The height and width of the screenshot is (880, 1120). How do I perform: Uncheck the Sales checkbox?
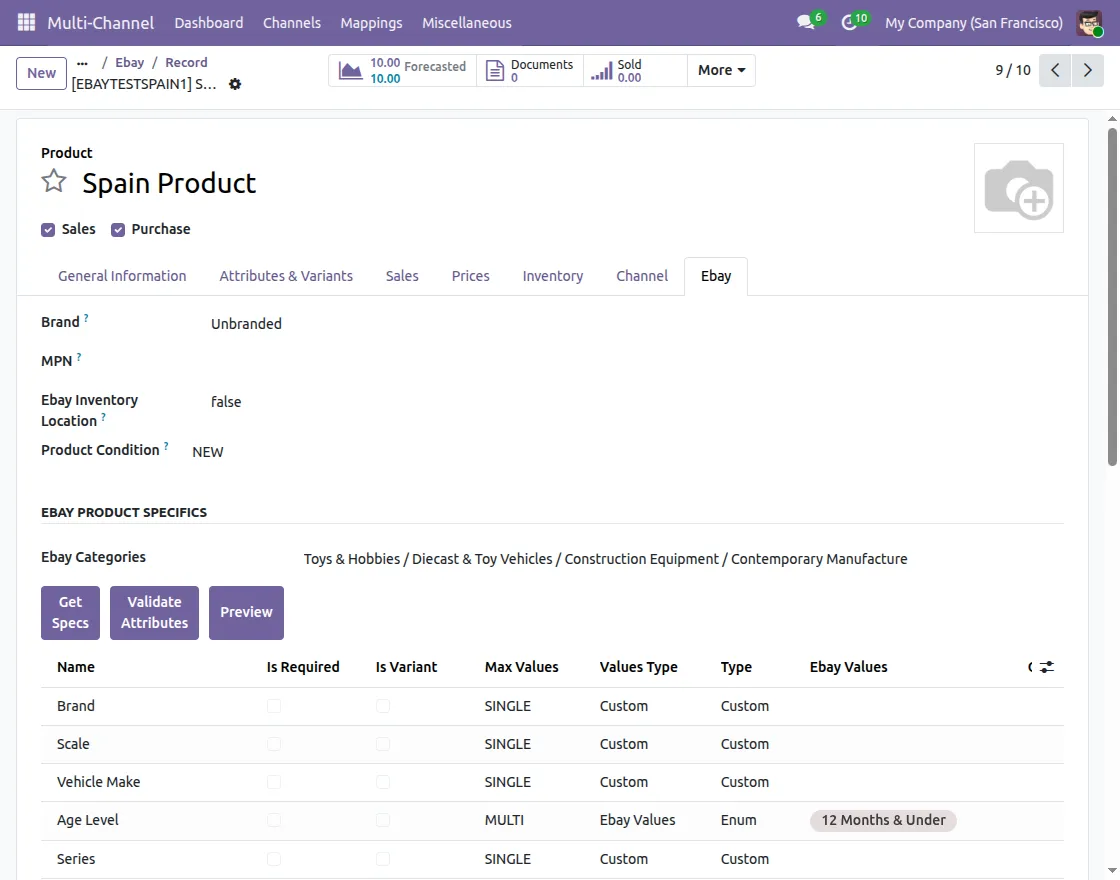click(48, 230)
